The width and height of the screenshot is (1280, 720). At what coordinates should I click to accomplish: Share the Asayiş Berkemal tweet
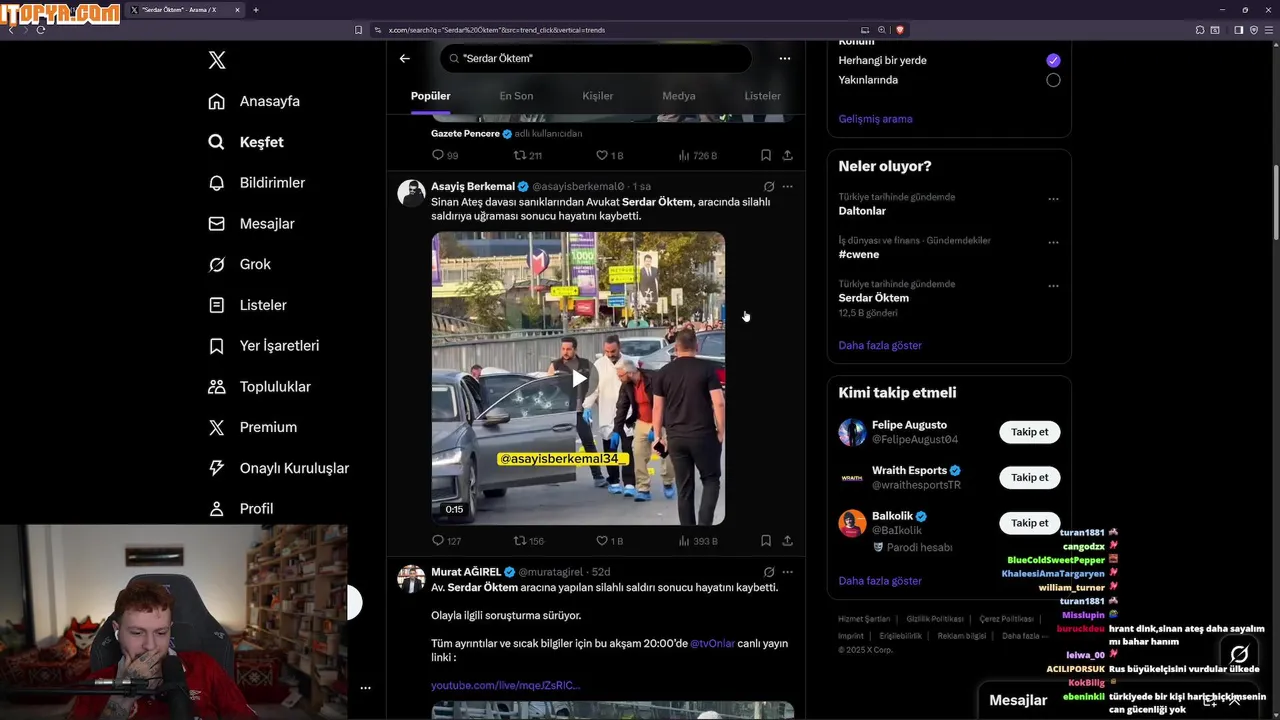pyautogui.click(x=788, y=541)
